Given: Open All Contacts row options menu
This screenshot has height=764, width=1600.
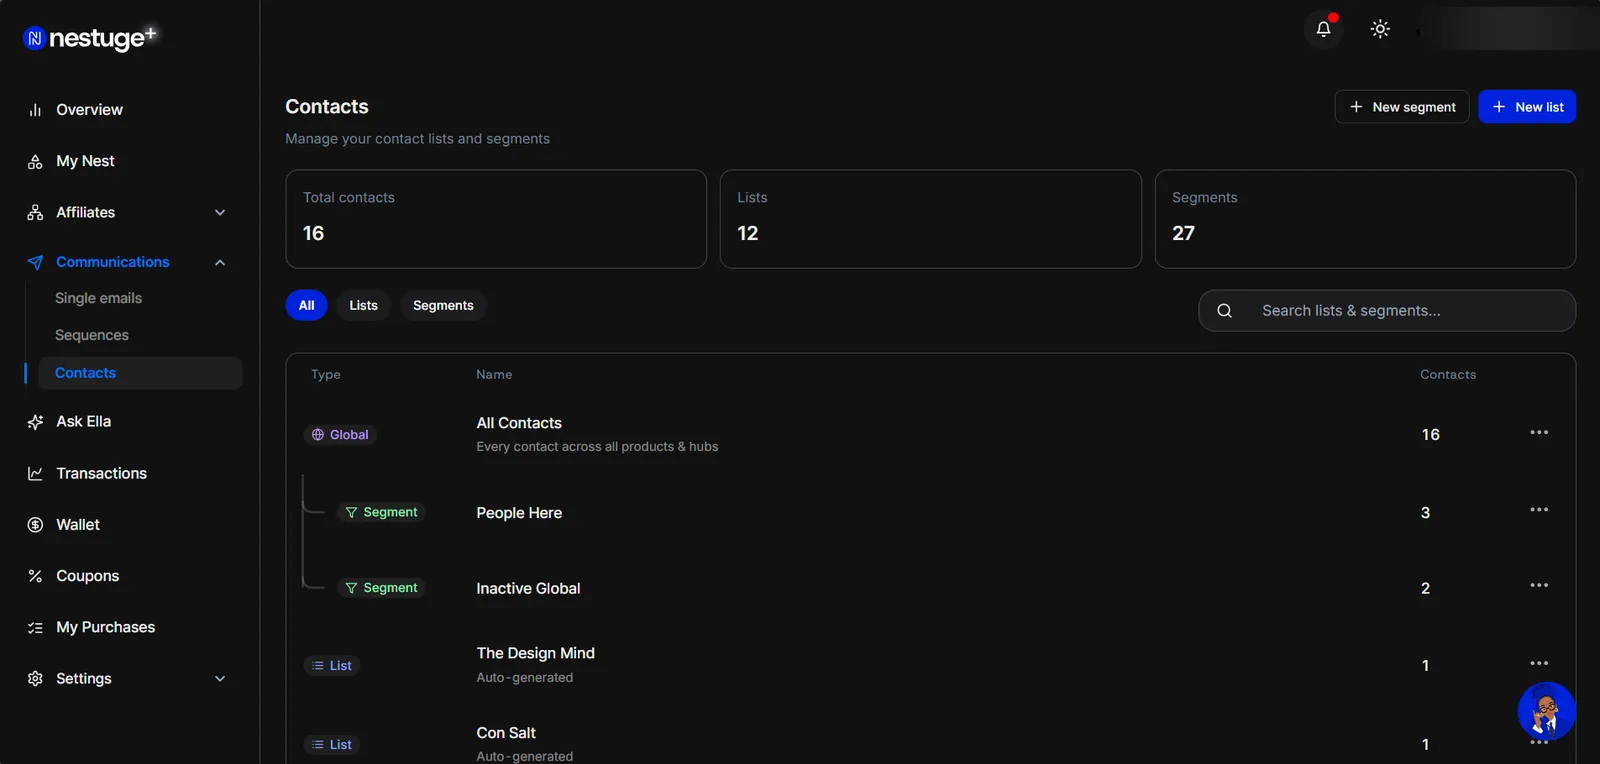Looking at the screenshot, I should (1539, 432).
